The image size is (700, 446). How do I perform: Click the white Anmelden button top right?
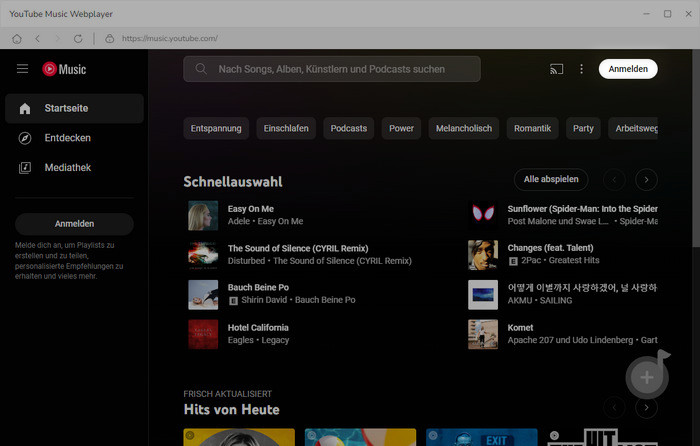[628, 69]
